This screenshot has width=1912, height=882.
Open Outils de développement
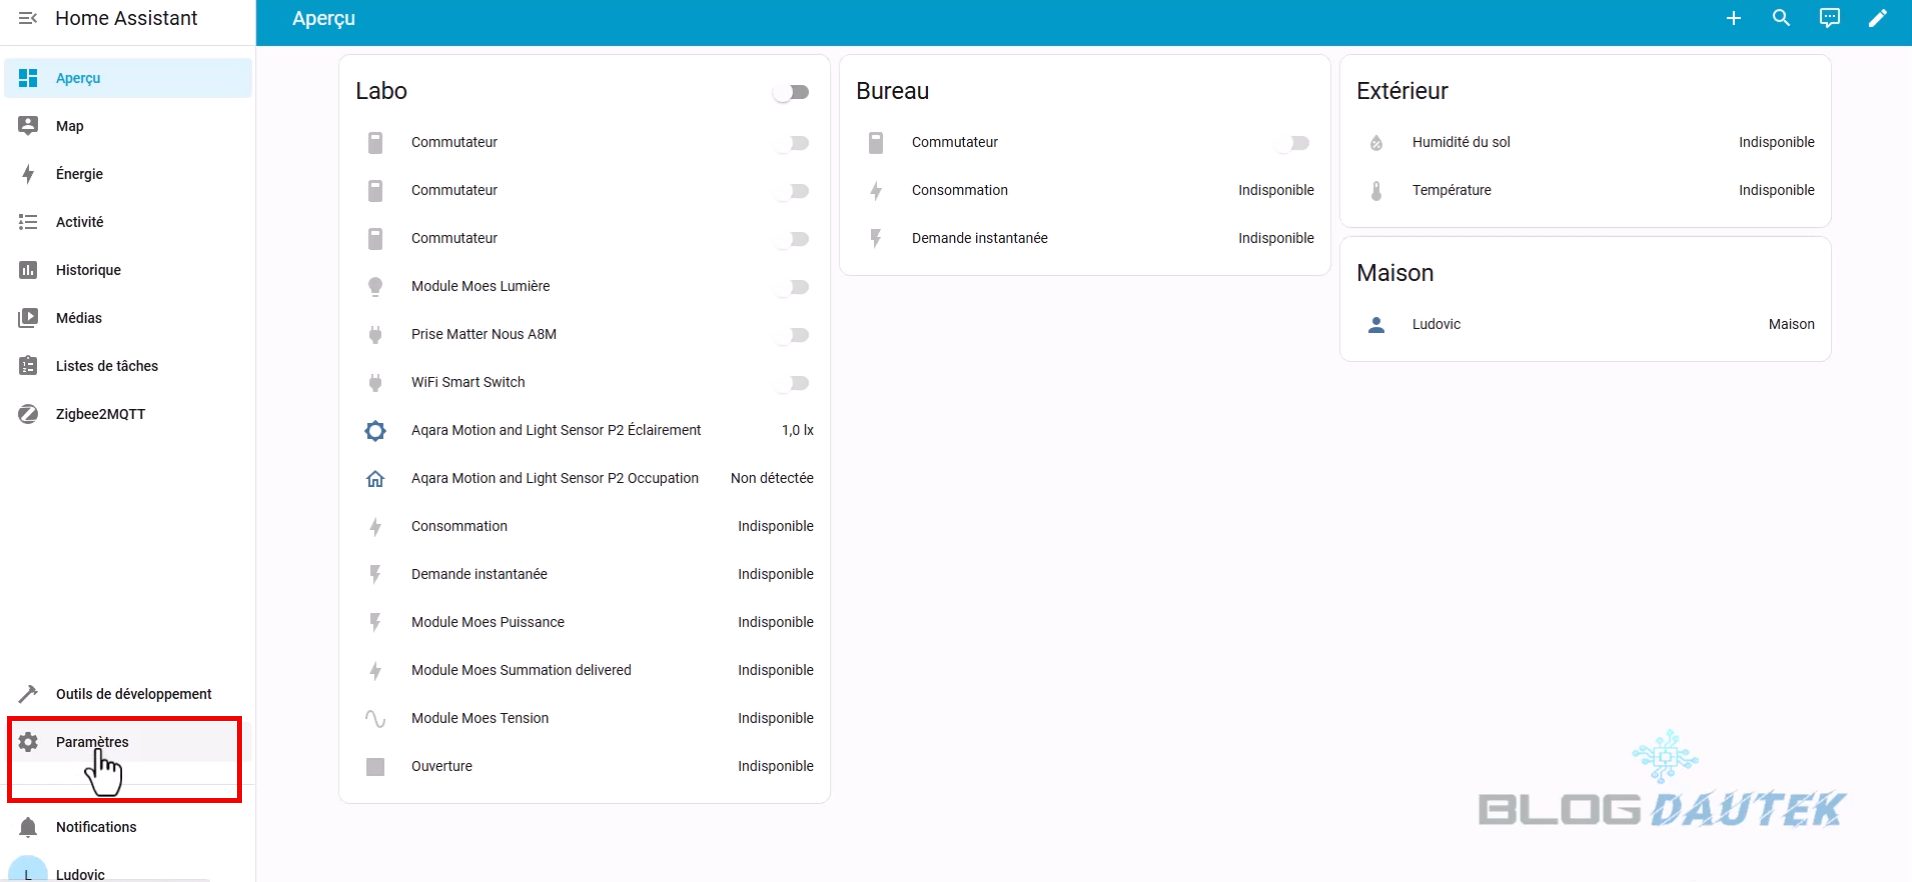(133, 694)
